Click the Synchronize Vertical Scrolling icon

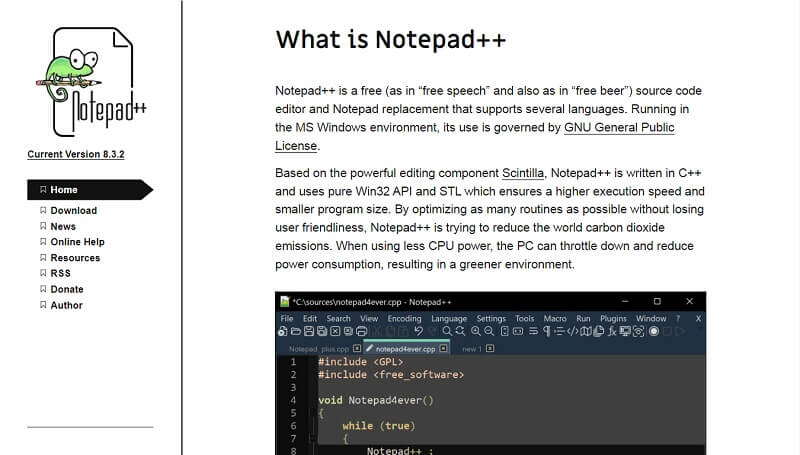coord(505,332)
